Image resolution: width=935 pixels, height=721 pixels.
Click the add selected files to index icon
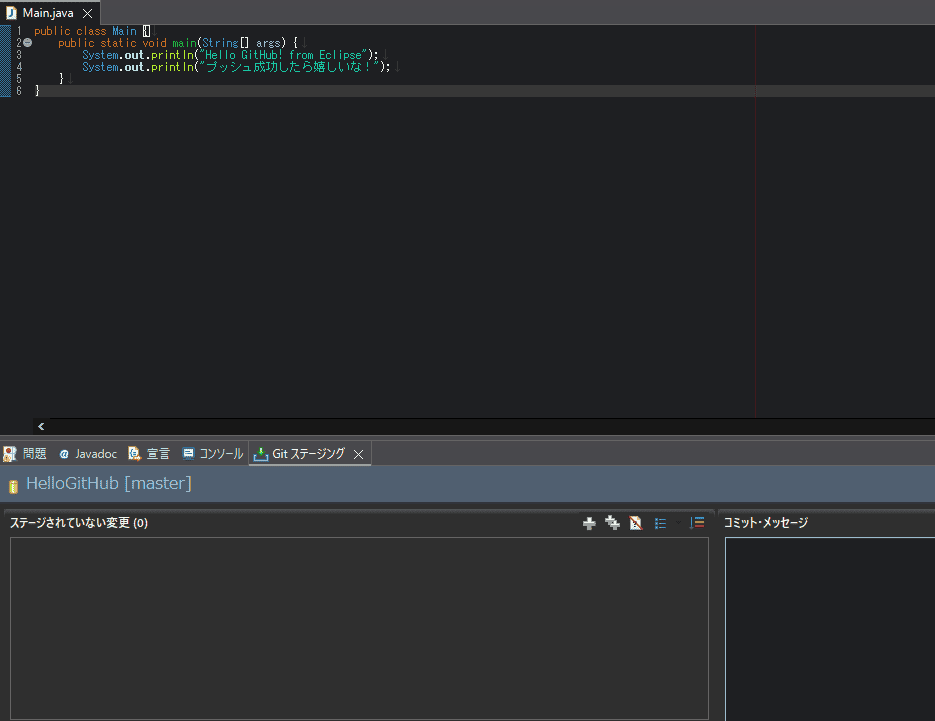coord(589,523)
